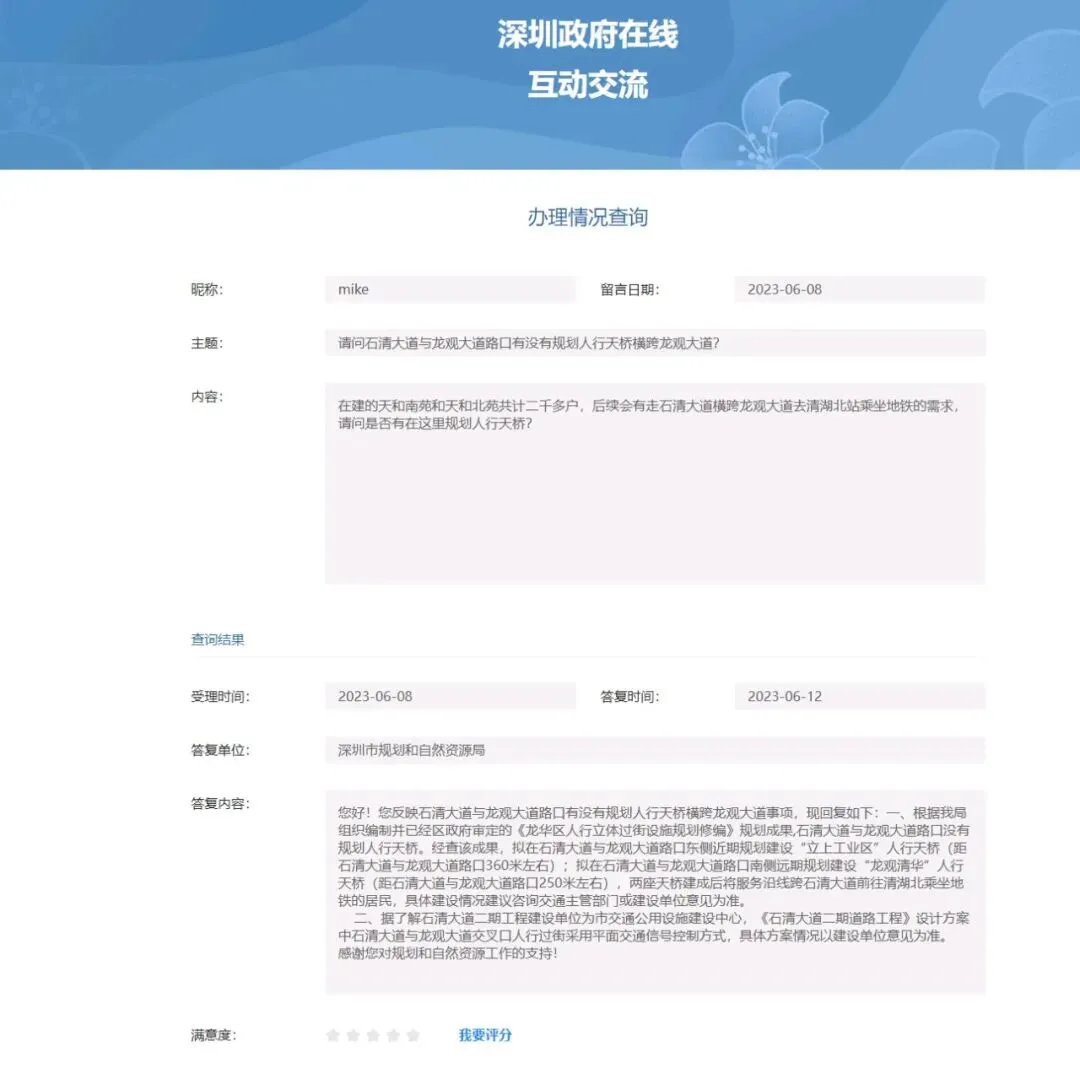Click the 留言日期 label
The height and width of the screenshot is (1079, 1080).
(630, 290)
